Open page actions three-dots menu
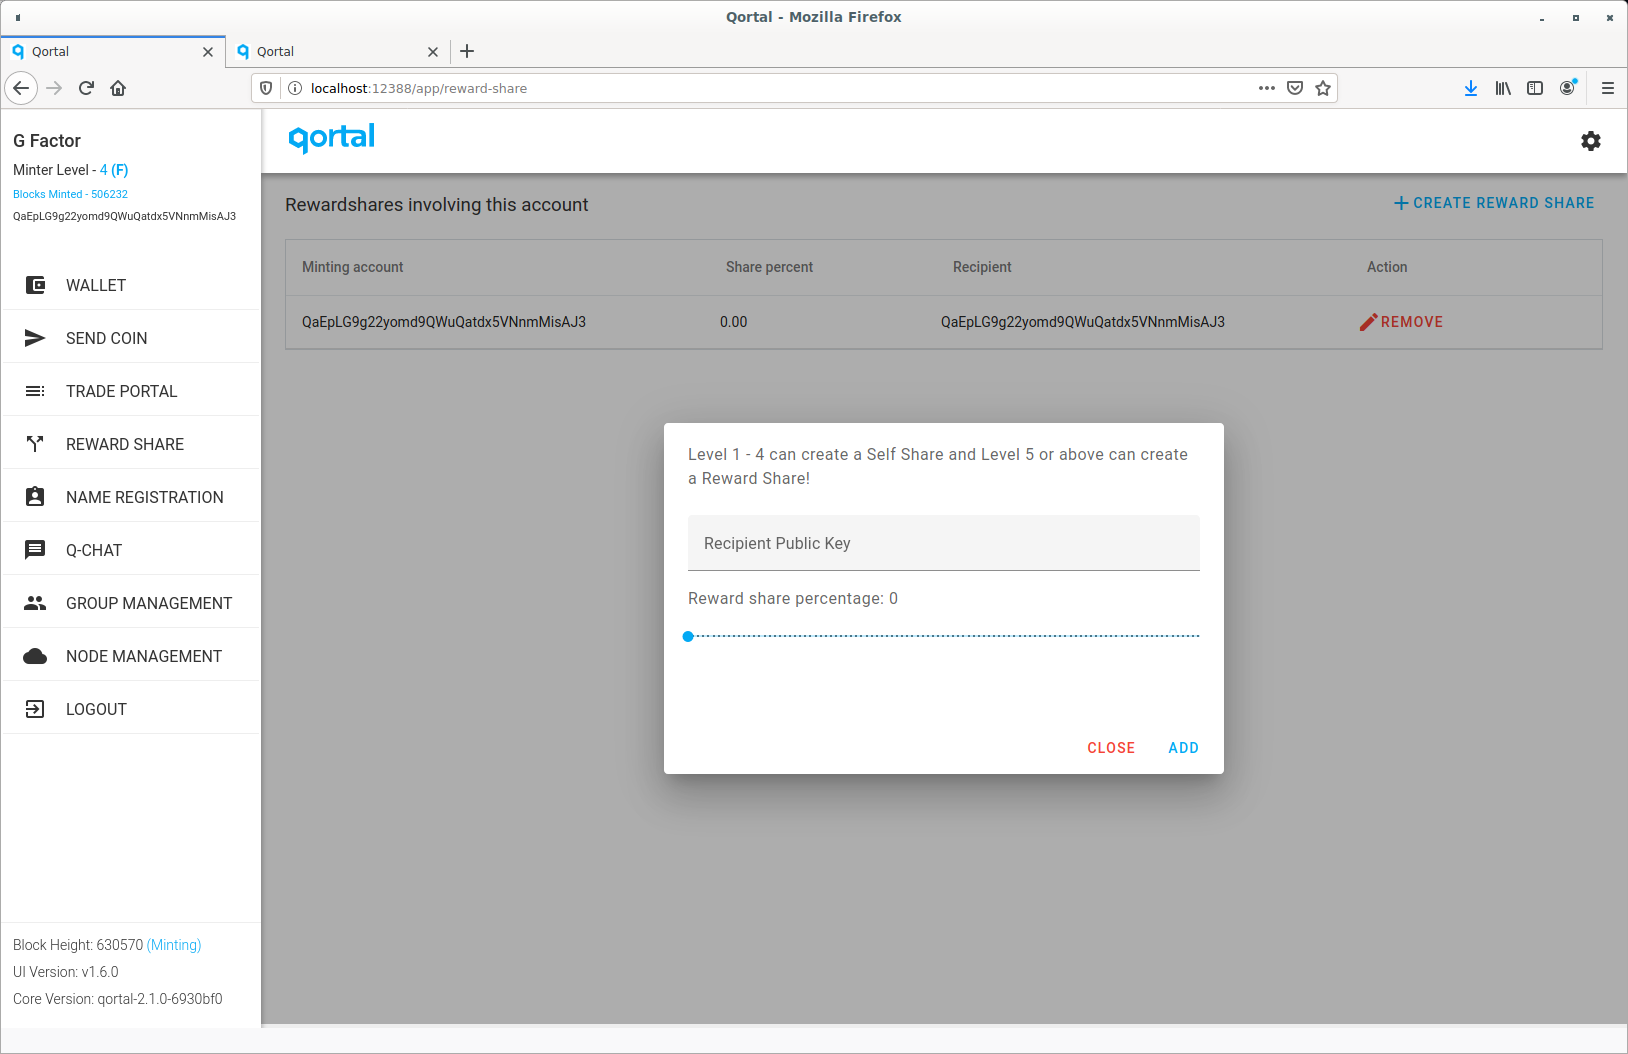The height and width of the screenshot is (1054, 1628). pos(1267,88)
